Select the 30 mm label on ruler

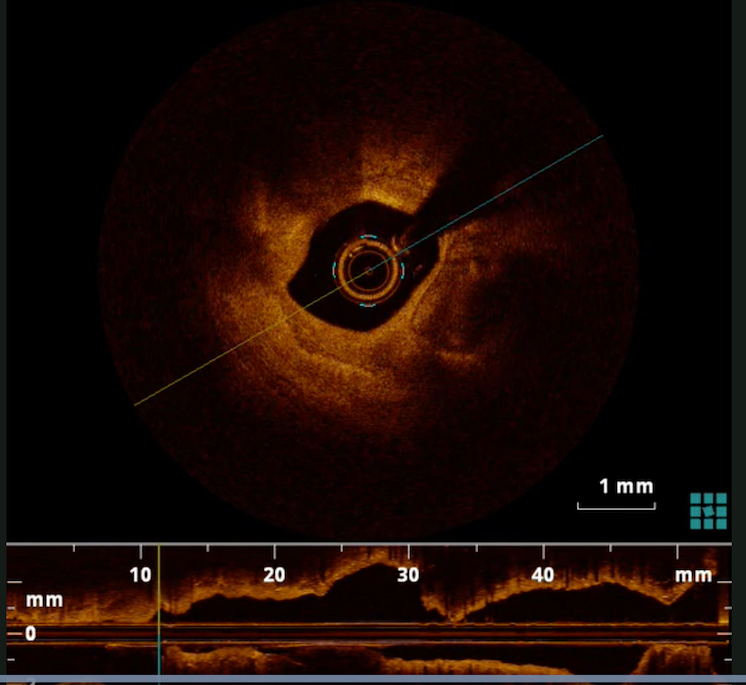[x=408, y=575]
